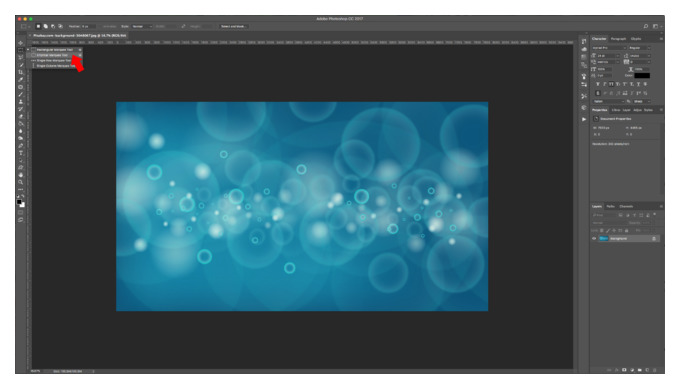Click the foreground color swatch in toolbar
This screenshot has height=389, width=680.
click(x=19, y=202)
